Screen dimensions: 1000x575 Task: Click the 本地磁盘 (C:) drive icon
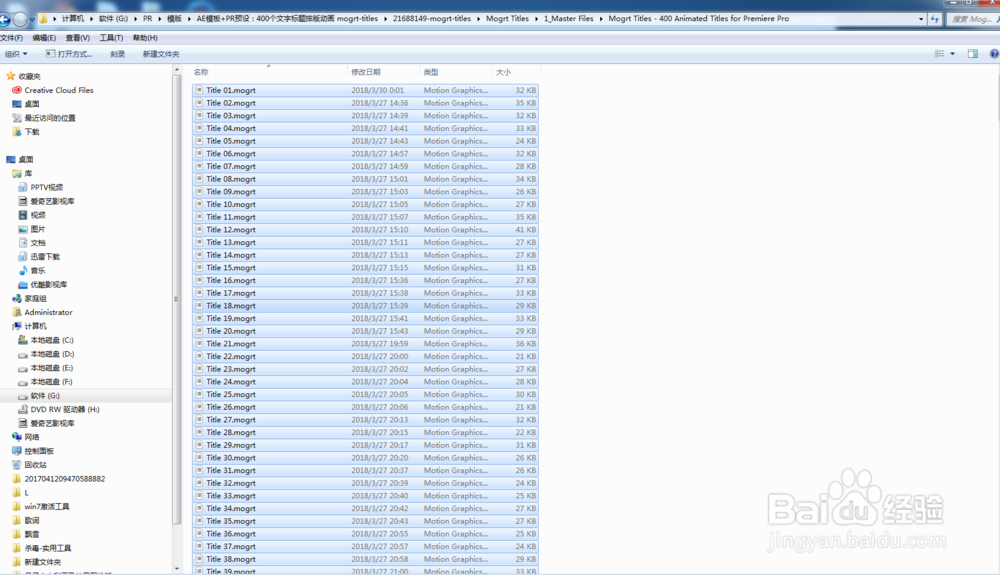coord(23,340)
